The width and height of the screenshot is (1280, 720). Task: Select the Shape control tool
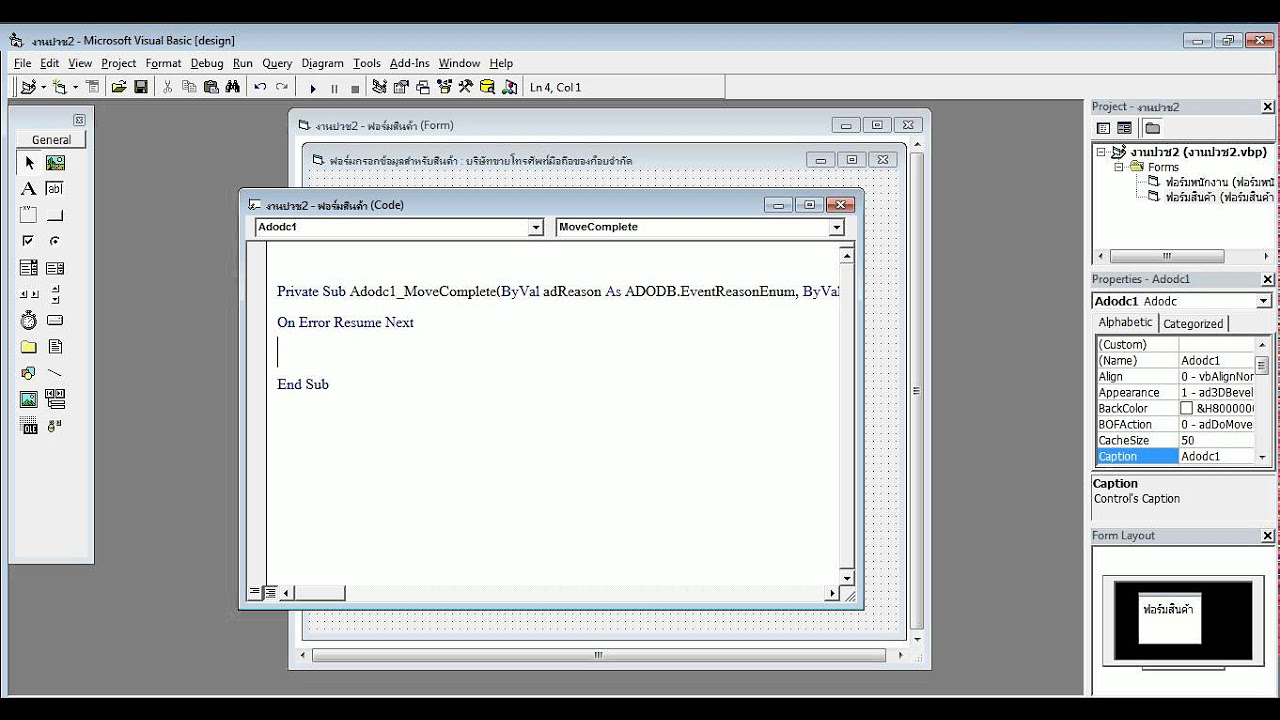pyautogui.click(x=28, y=373)
